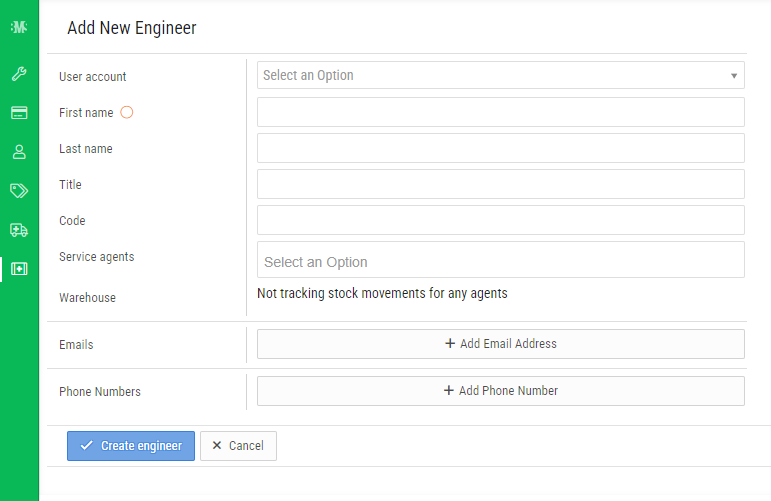Expand the User account dropdown
The image size is (771, 501).
point(500,75)
